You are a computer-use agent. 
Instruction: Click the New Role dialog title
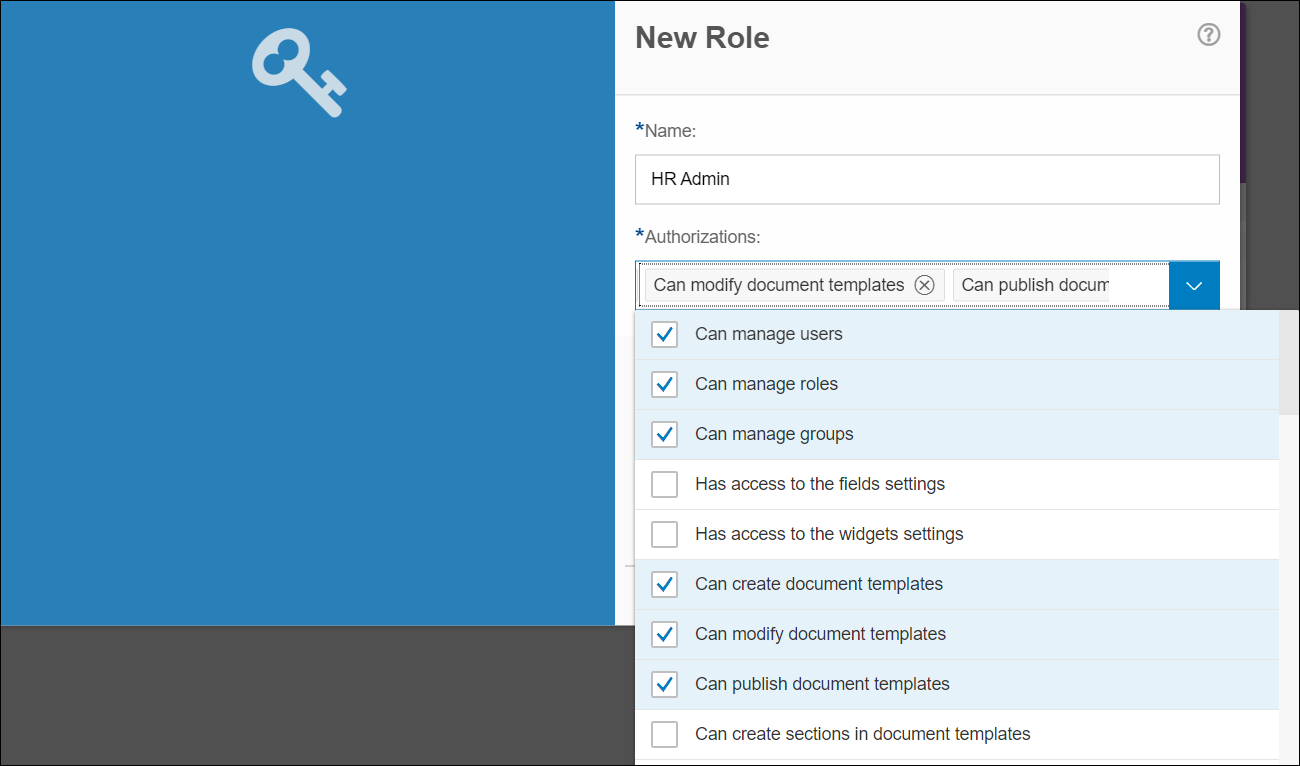(x=702, y=38)
